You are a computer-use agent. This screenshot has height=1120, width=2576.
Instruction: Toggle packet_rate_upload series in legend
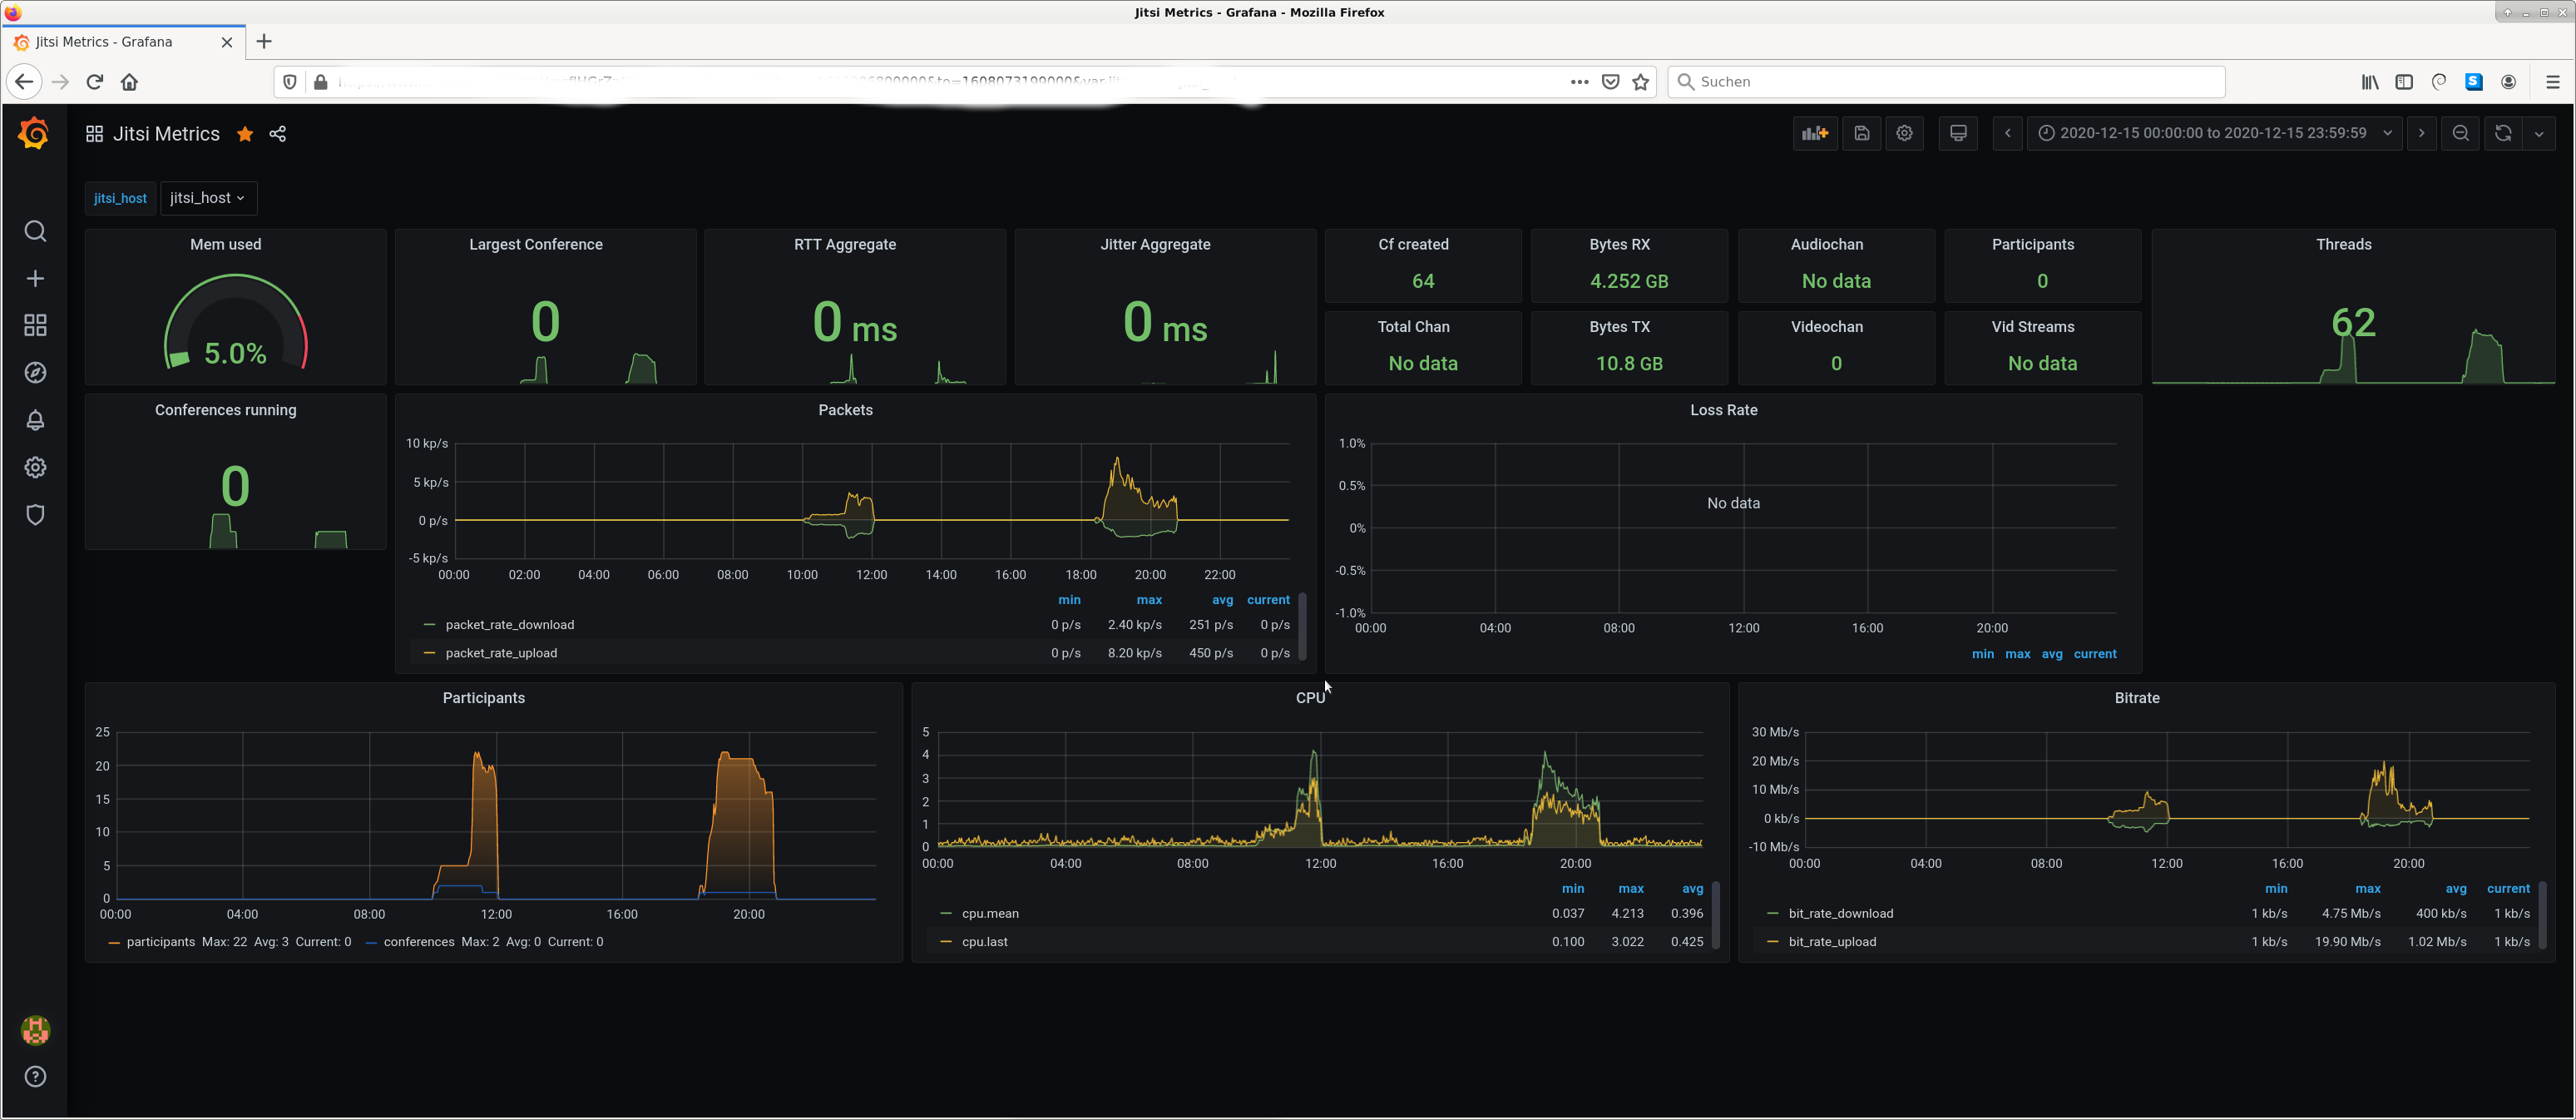pos(501,652)
